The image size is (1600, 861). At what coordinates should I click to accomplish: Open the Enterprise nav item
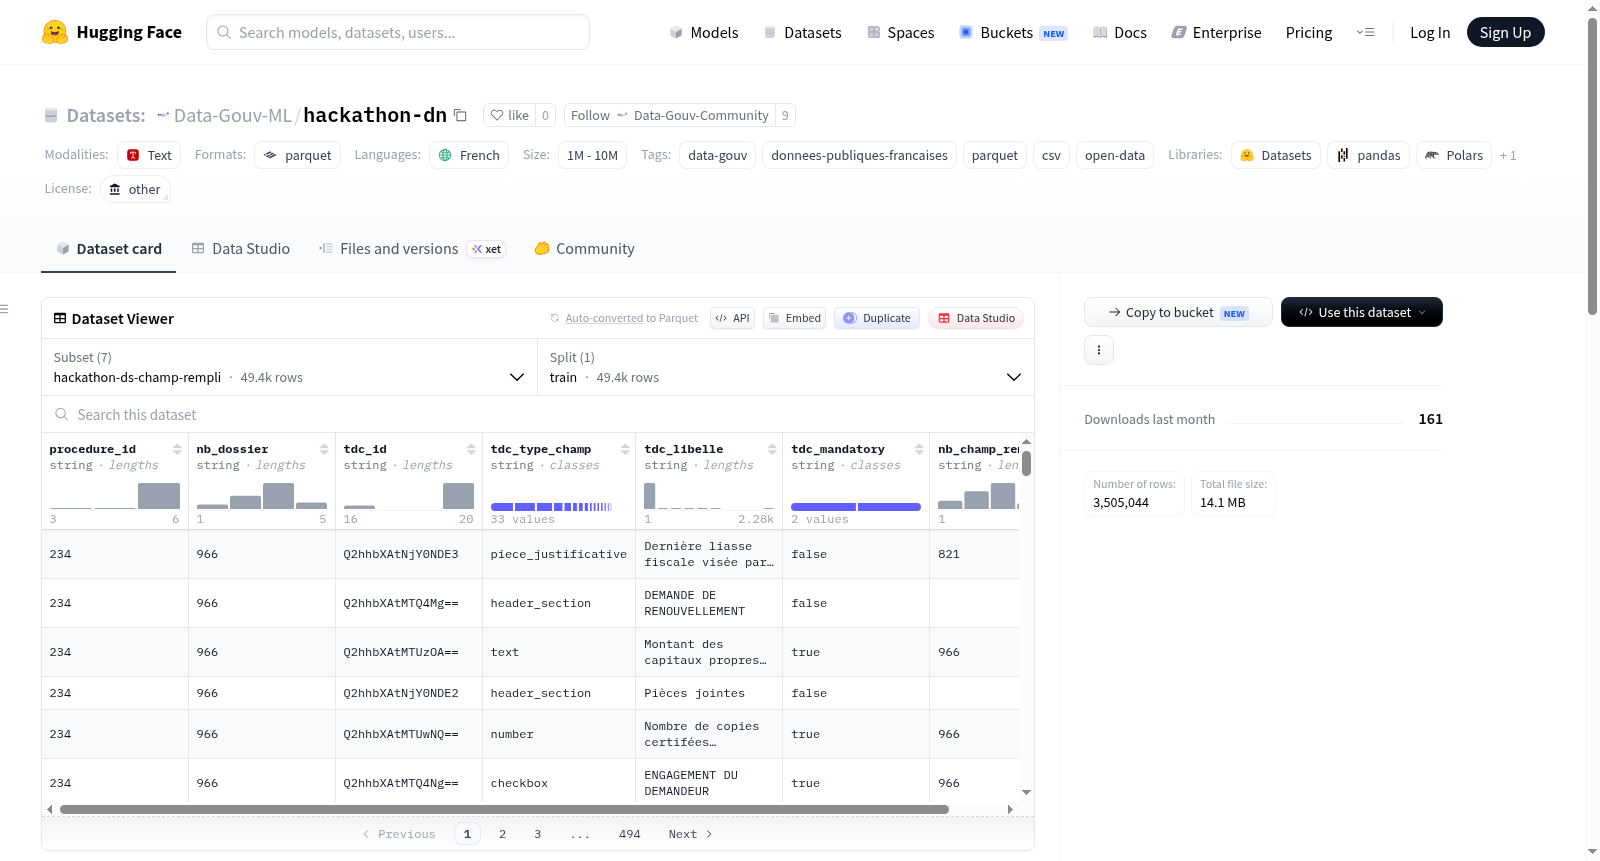click(x=1216, y=32)
